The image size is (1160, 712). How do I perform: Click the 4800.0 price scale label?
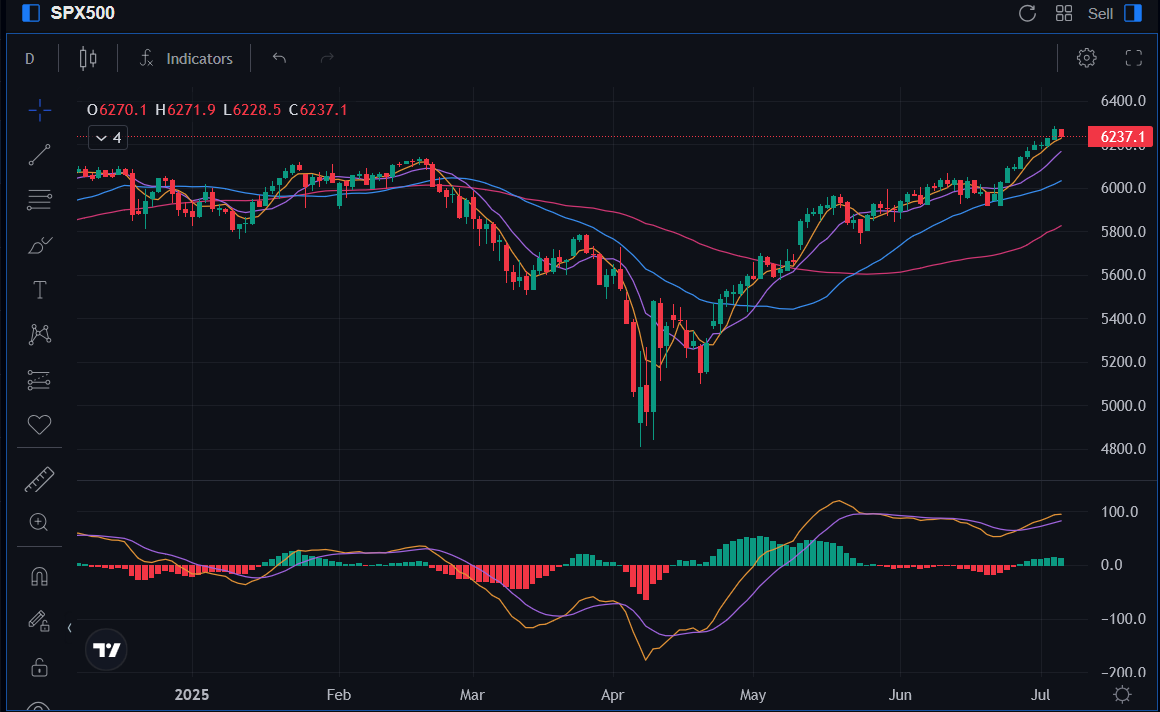click(x=1123, y=449)
